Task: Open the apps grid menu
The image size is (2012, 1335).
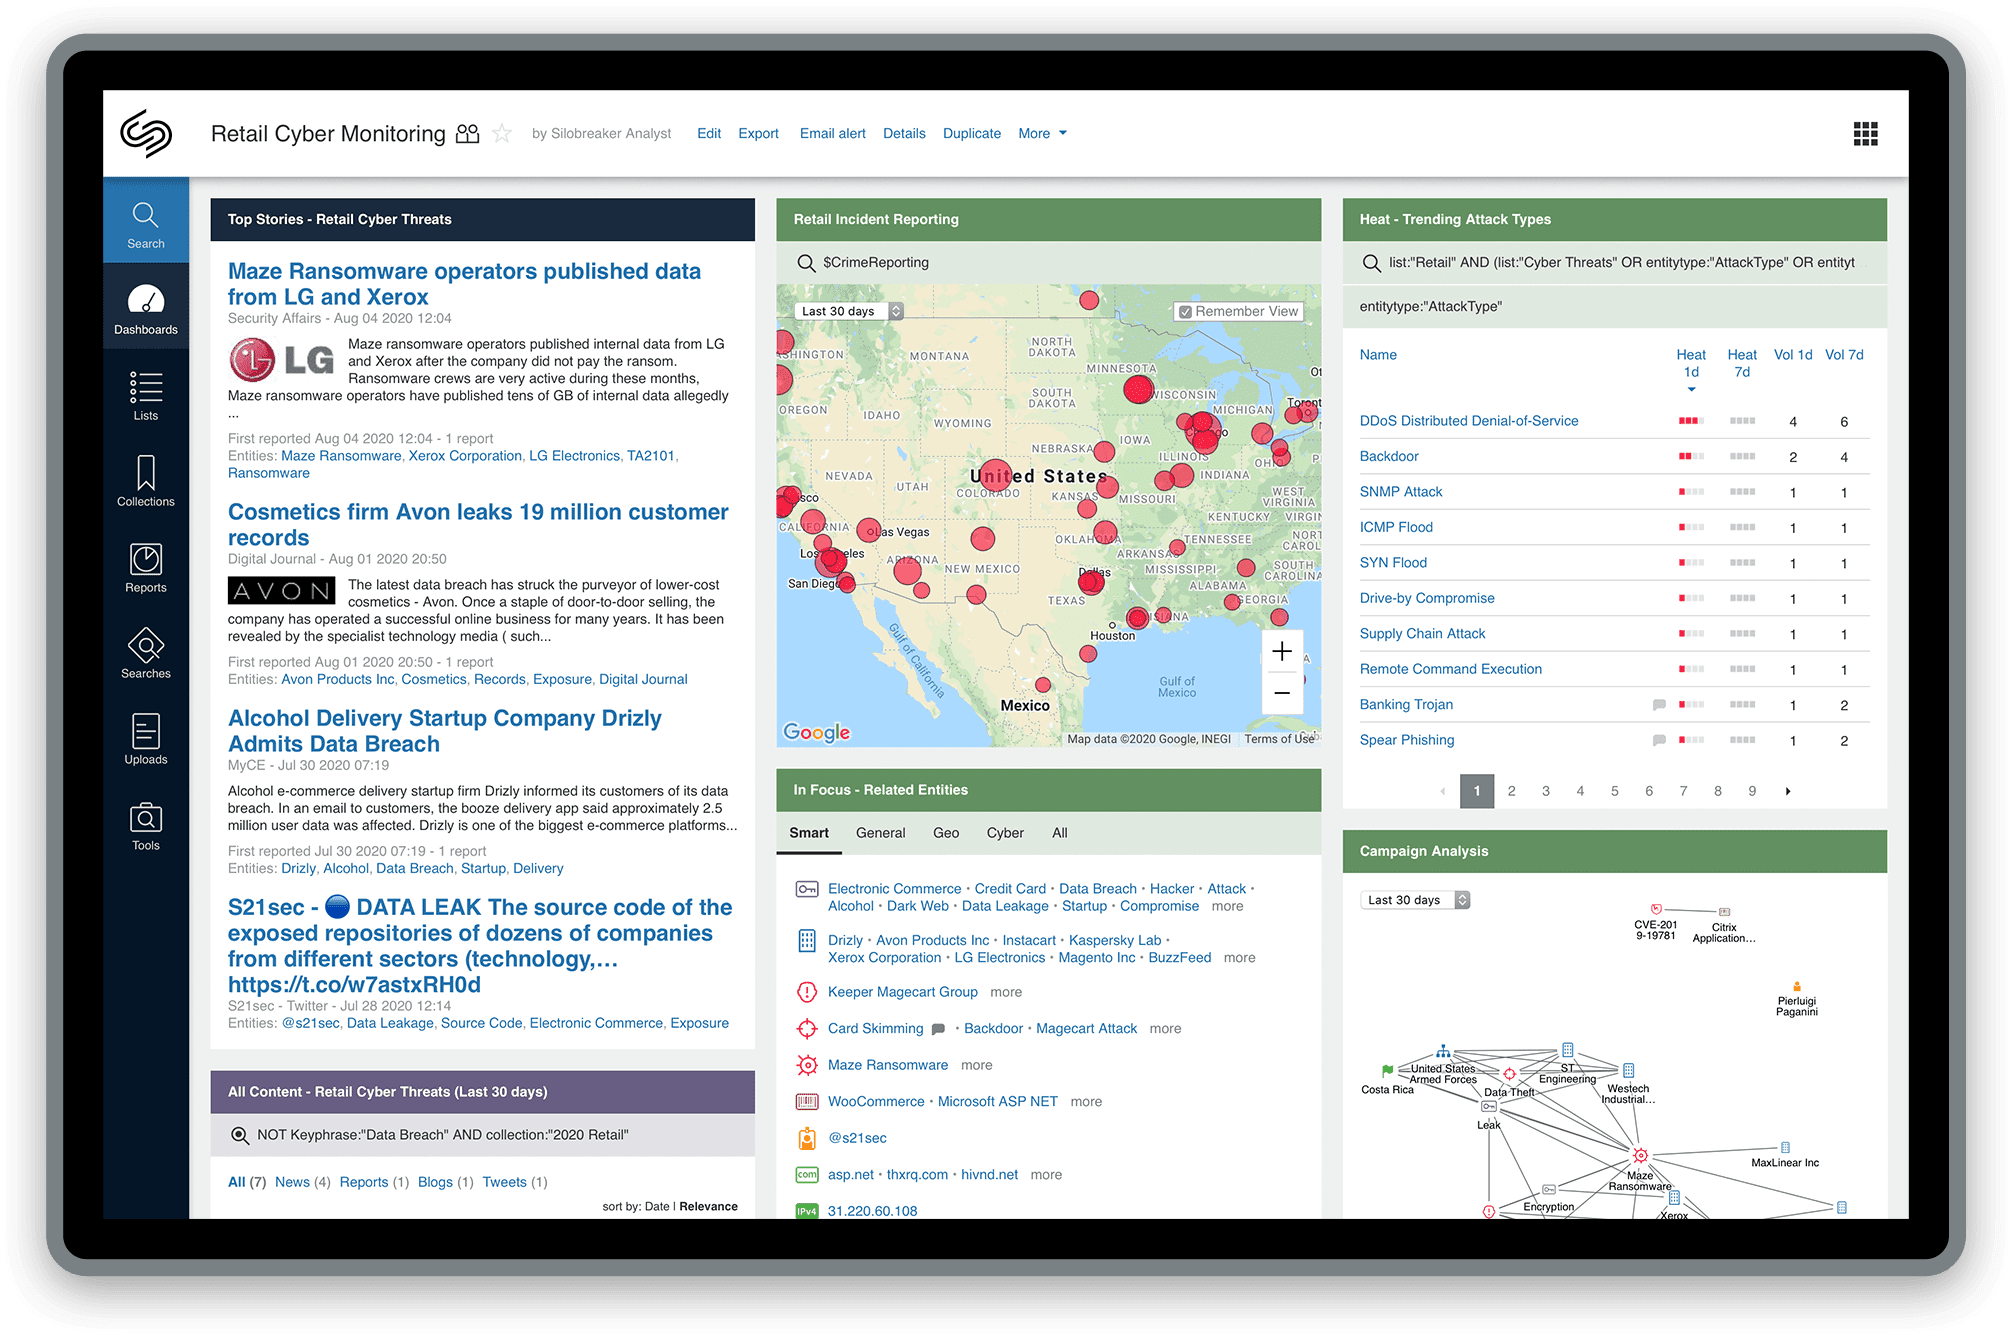Action: click(x=1865, y=134)
